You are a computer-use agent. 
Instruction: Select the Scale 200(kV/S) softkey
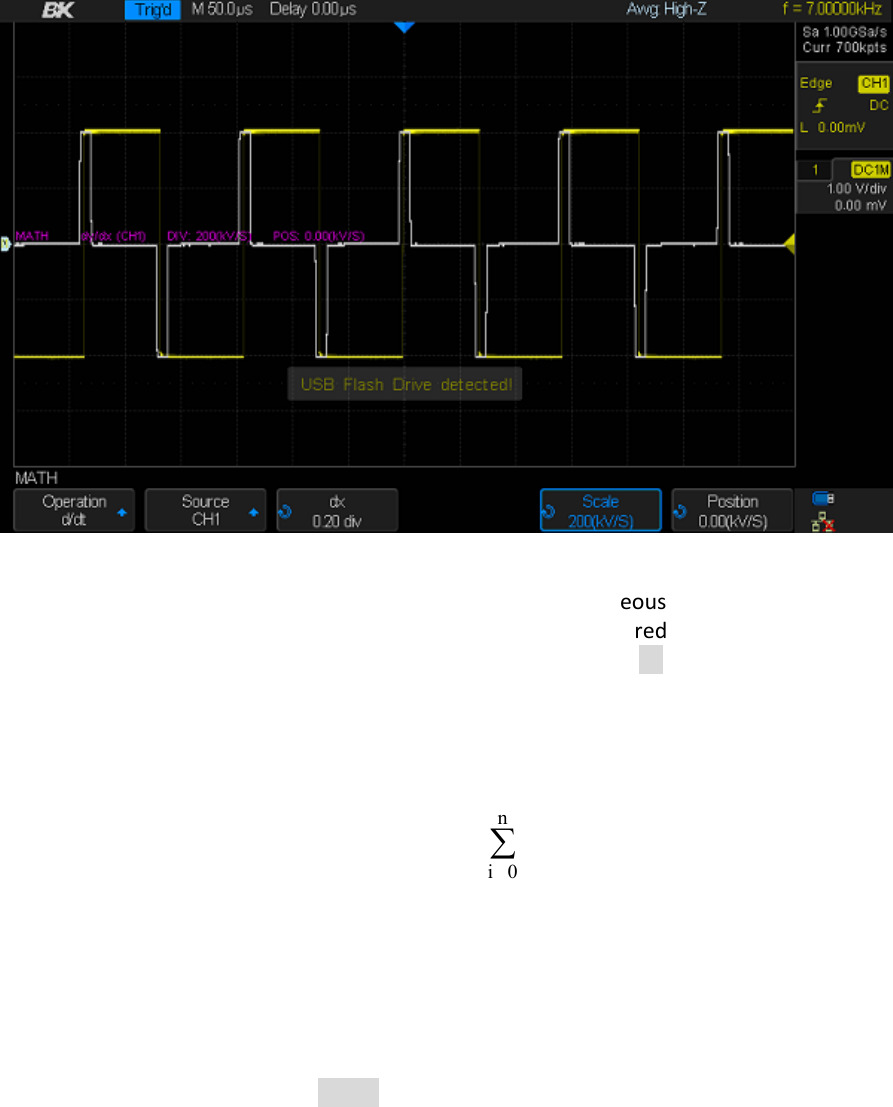click(600, 510)
